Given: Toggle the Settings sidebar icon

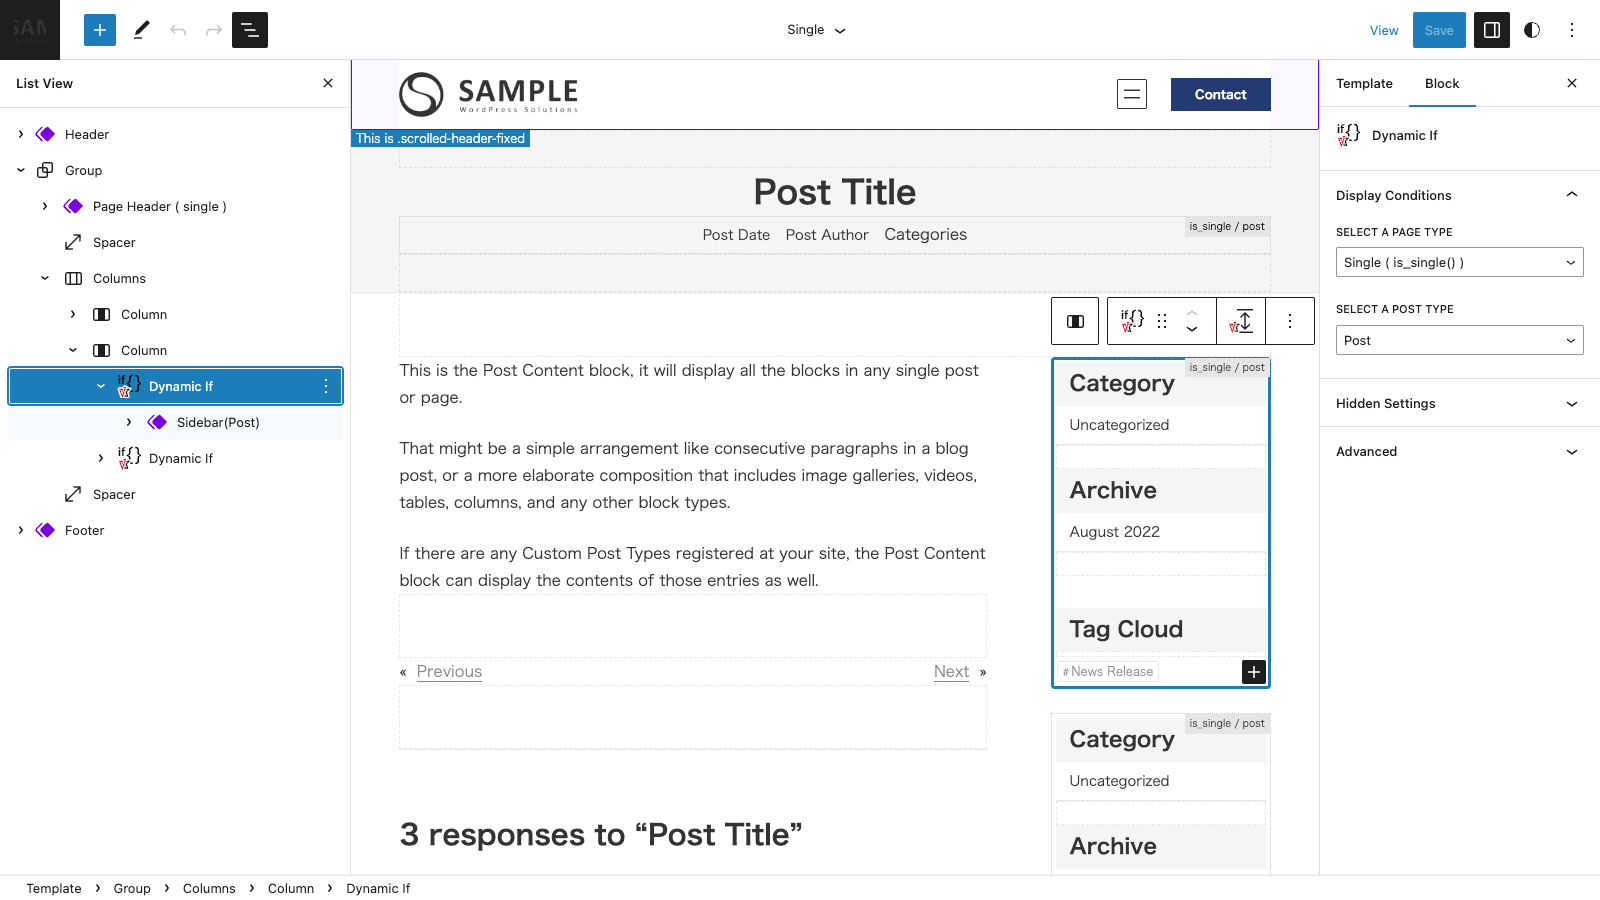Looking at the screenshot, I should [x=1491, y=30].
